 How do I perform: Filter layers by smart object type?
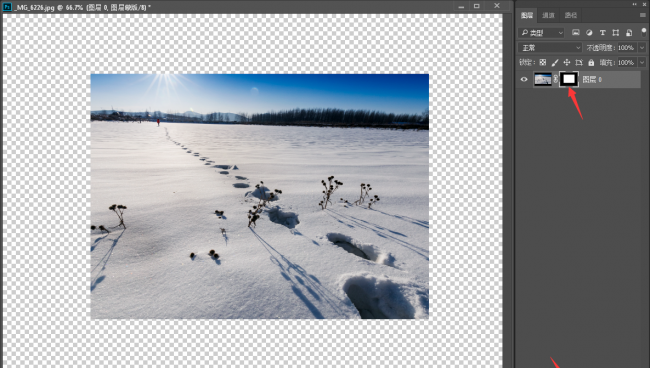(x=629, y=32)
